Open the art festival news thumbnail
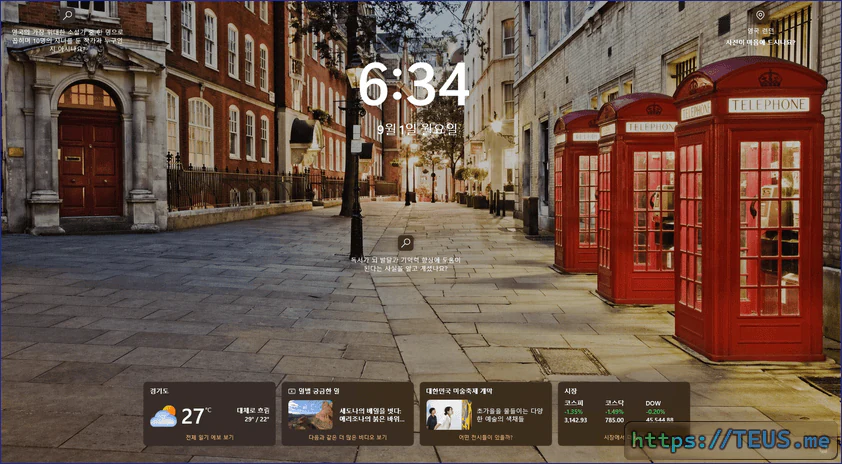This screenshot has height=464, width=842. tap(447, 414)
